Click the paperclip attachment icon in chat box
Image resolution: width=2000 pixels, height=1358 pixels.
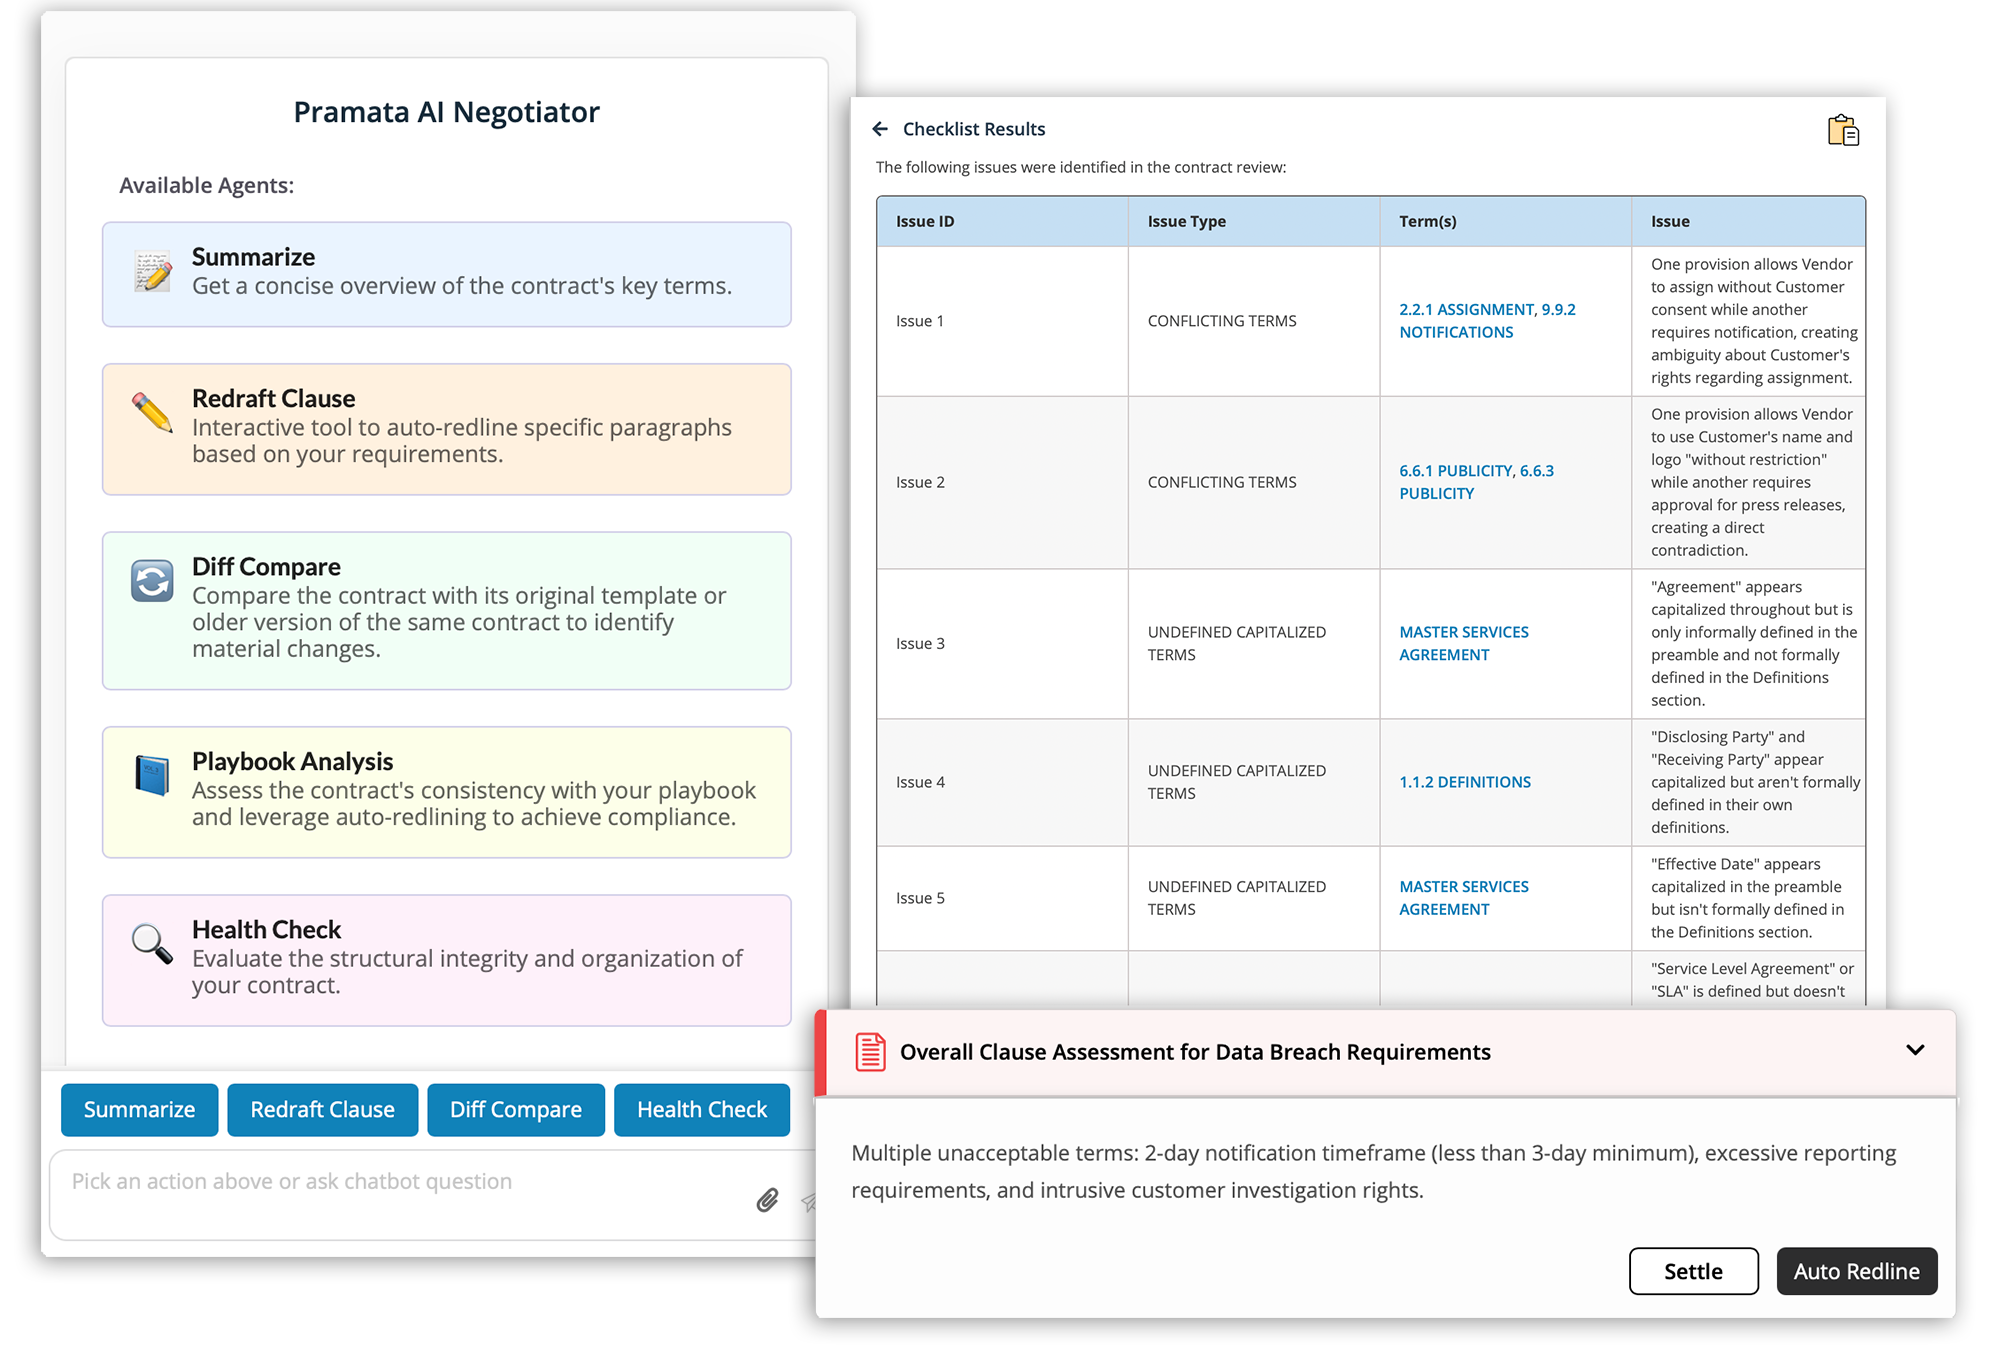[767, 1200]
